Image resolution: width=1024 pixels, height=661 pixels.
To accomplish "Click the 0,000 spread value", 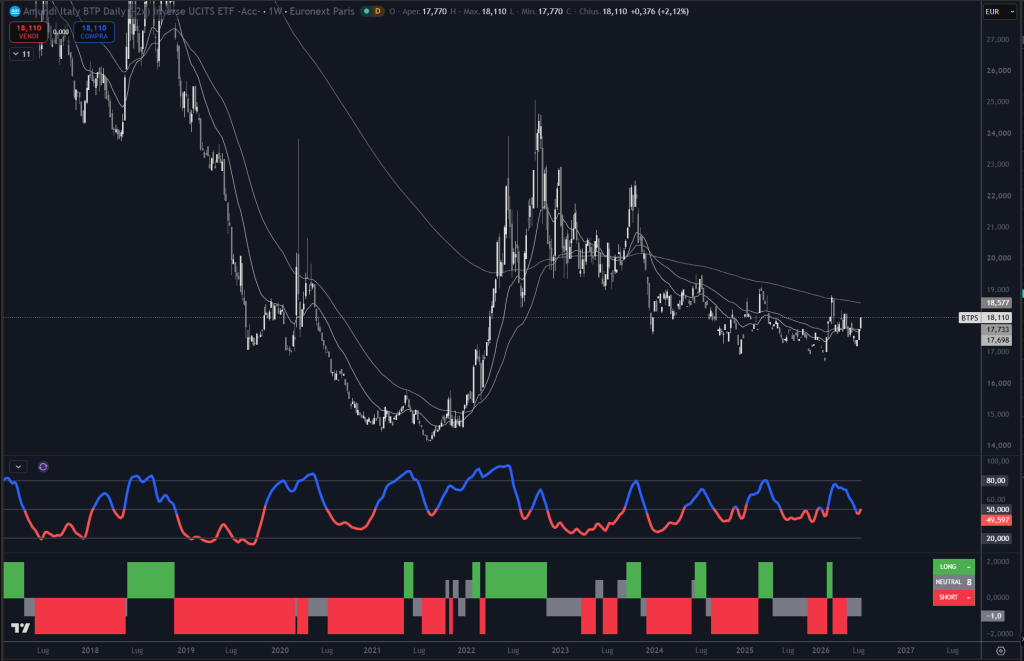I will click(x=61, y=32).
